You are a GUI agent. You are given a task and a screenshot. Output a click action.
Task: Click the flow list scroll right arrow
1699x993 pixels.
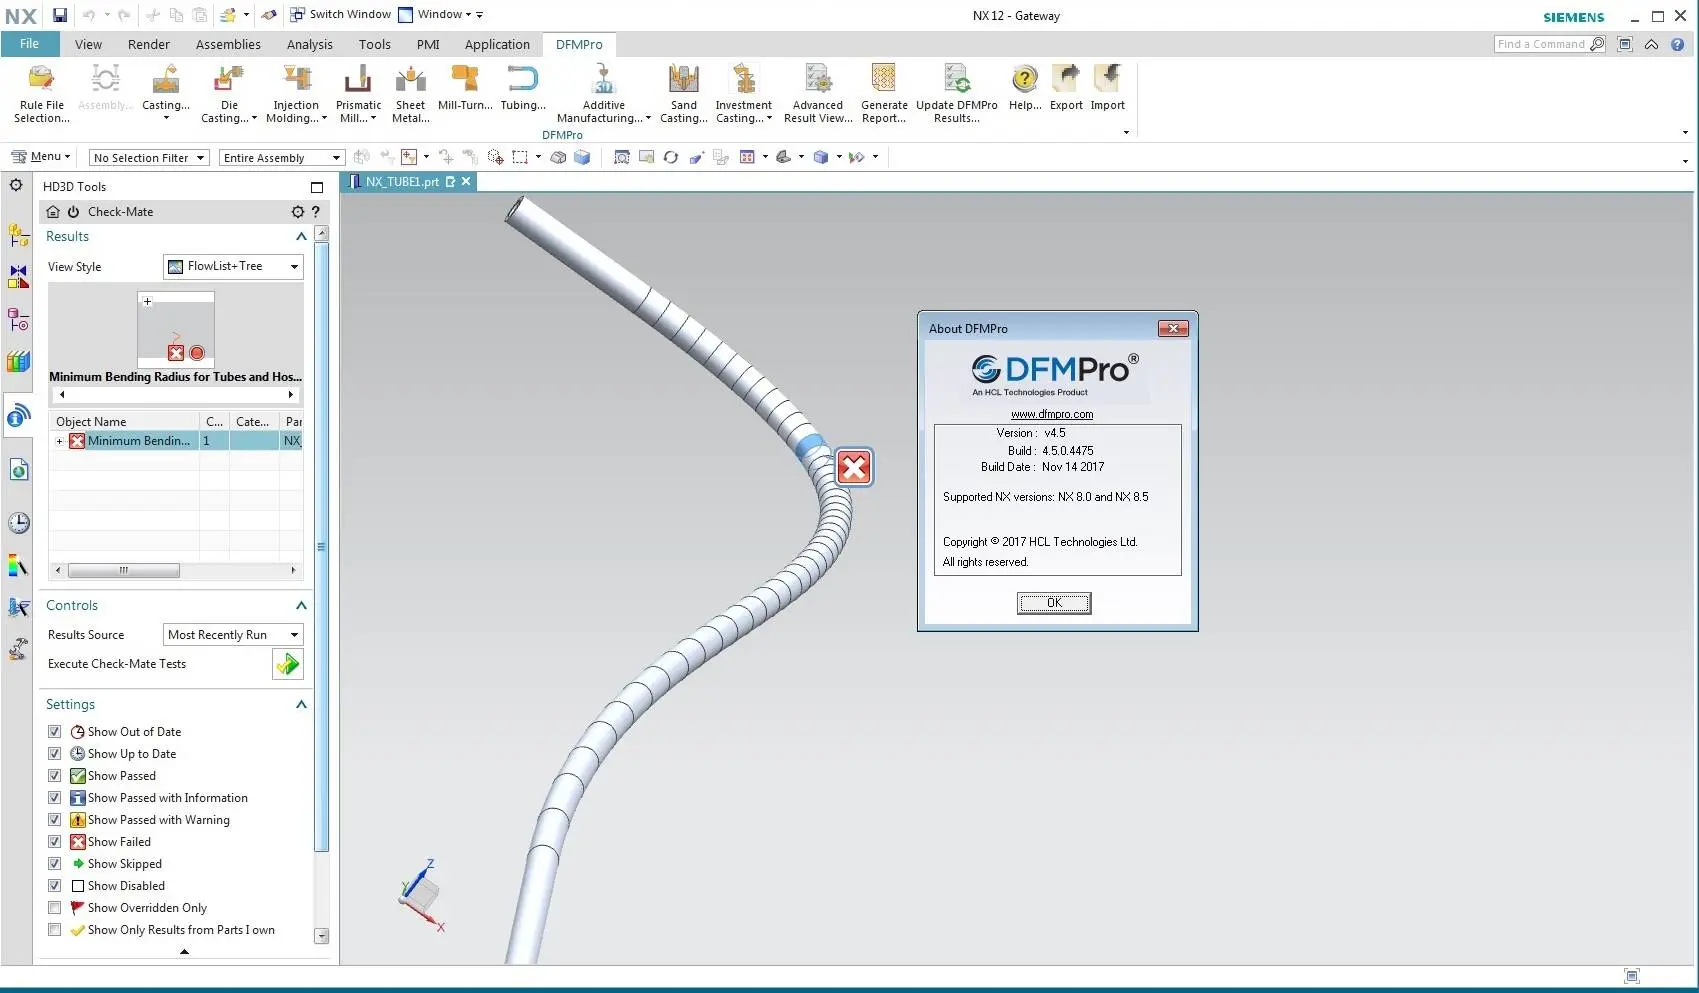291,395
